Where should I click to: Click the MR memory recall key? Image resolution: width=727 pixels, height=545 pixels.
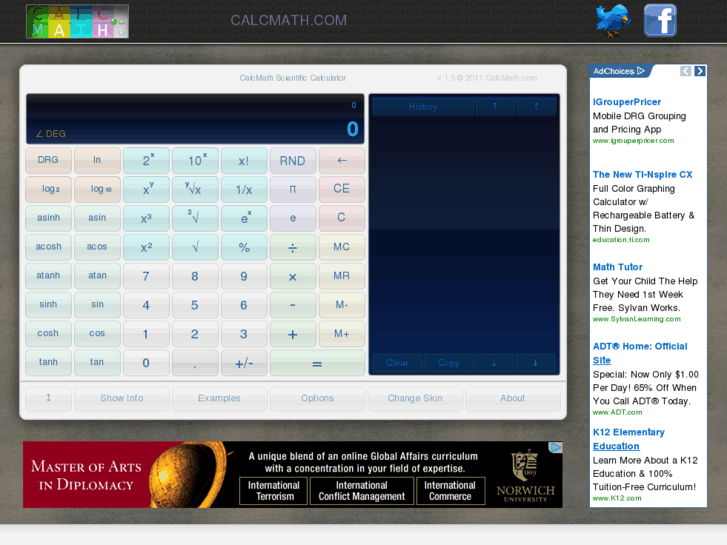342,276
